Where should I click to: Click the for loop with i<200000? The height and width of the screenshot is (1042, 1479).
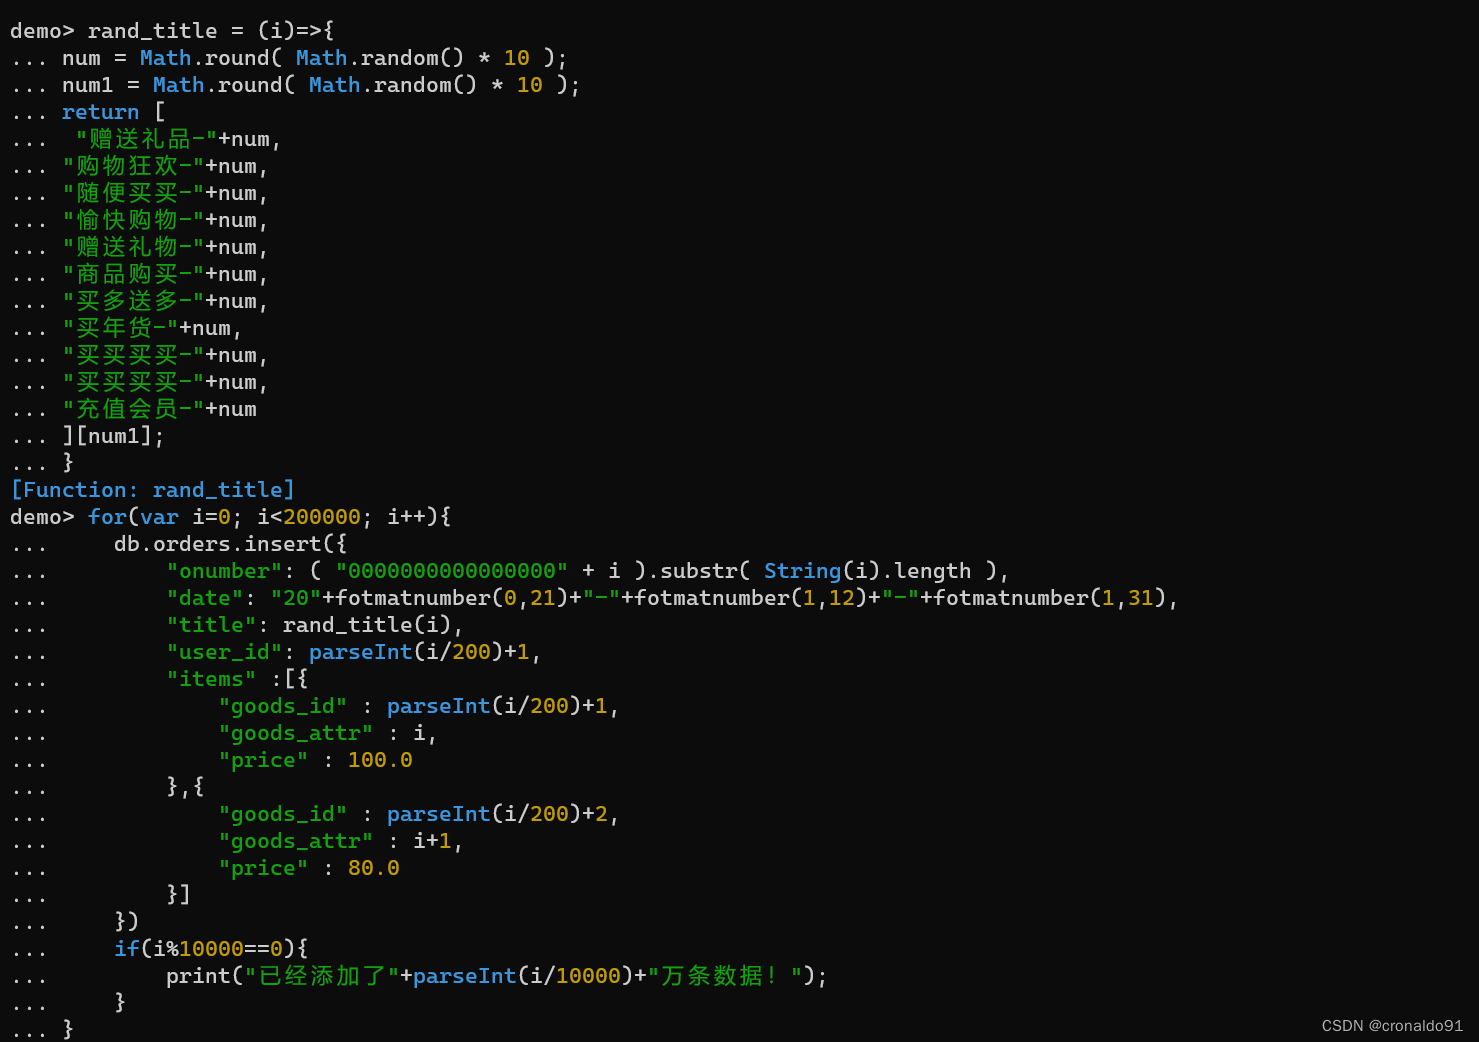coord(269,517)
